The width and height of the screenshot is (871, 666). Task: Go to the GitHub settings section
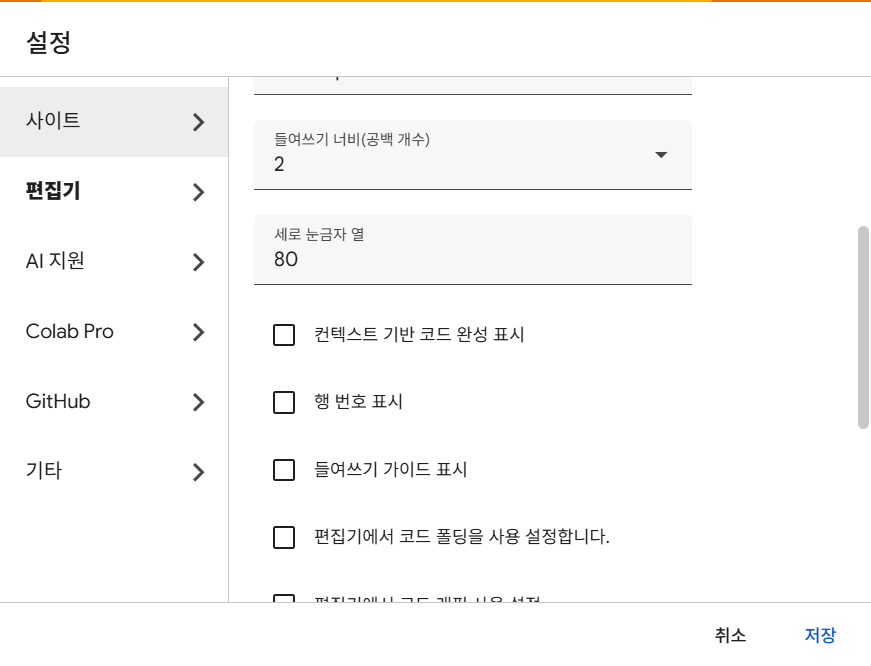pyautogui.click(x=58, y=401)
